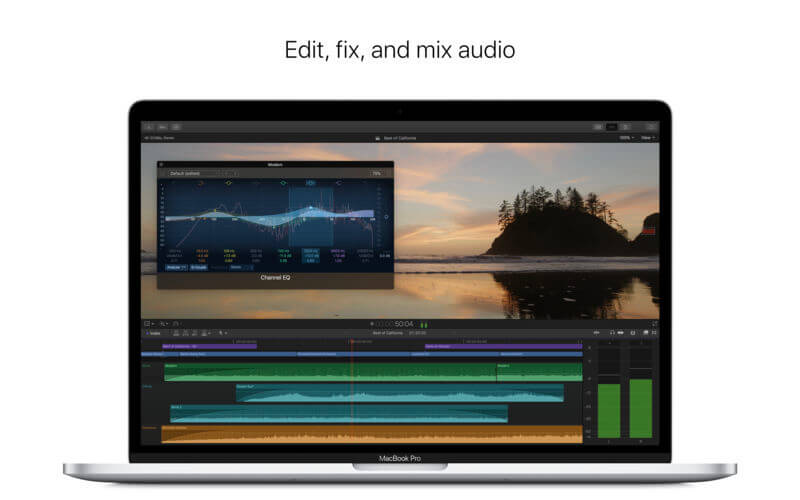The width and height of the screenshot is (800, 500).
Task: Open the View options dropdown above viewer
Action: [647, 138]
